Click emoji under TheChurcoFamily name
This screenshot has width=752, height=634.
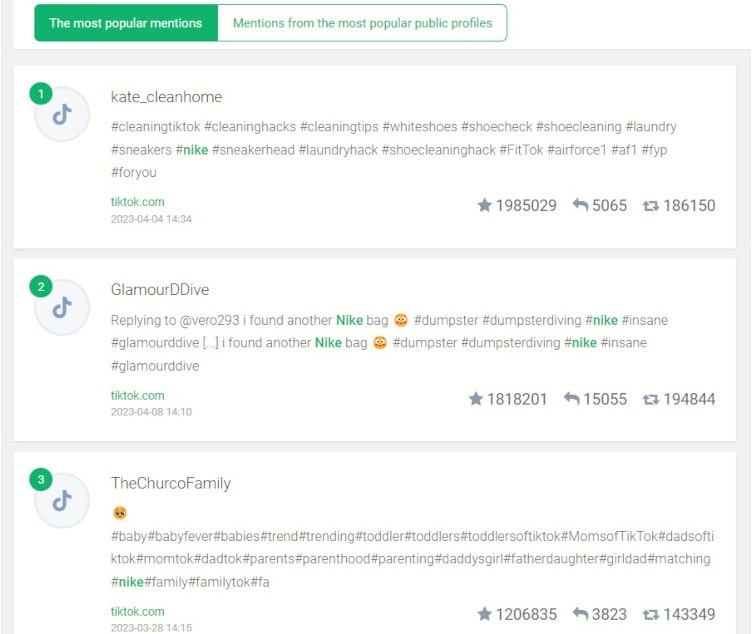coord(120,513)
